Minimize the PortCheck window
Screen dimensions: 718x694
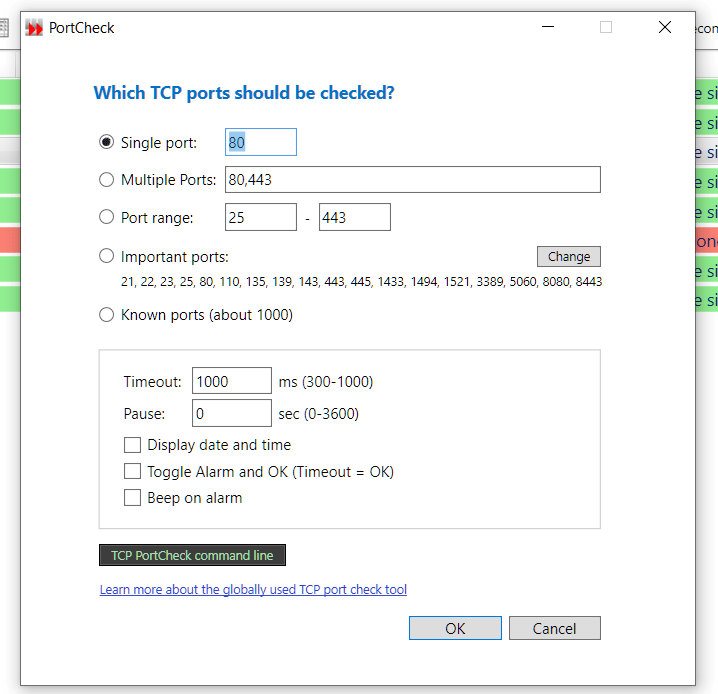[x=548, y=27]
